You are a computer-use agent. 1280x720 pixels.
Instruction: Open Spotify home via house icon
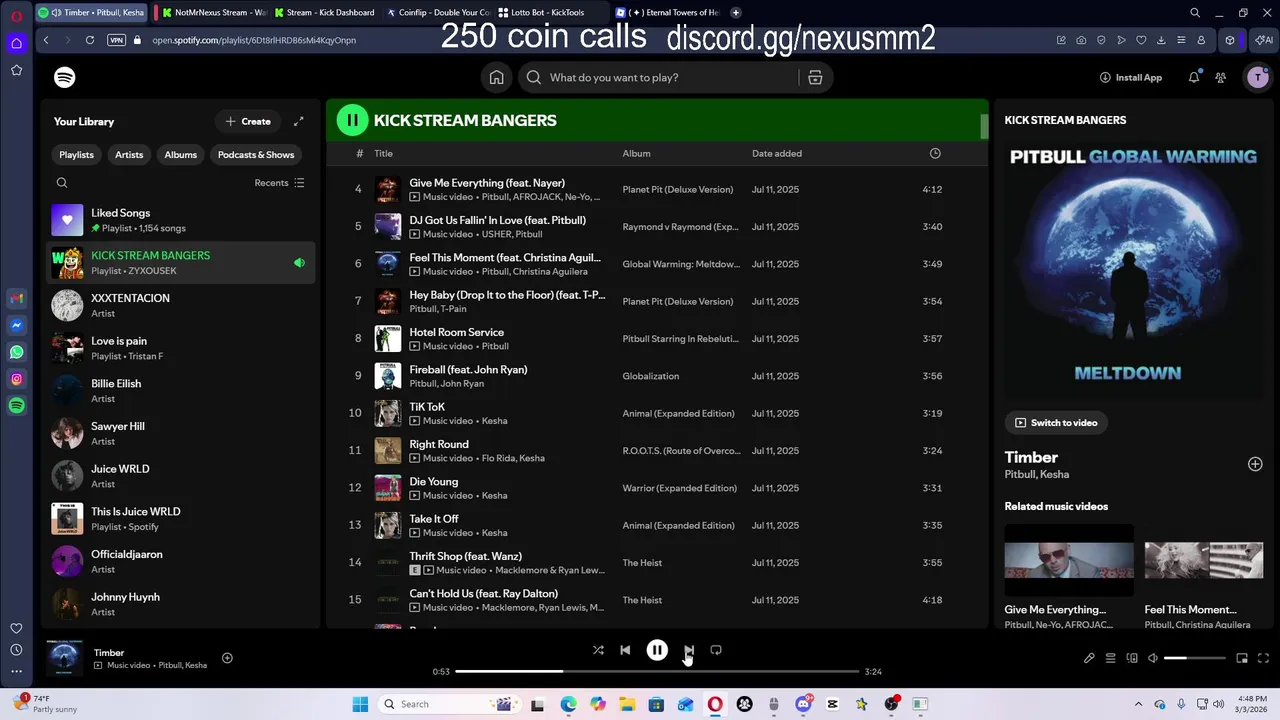click(x=496, y=77)
